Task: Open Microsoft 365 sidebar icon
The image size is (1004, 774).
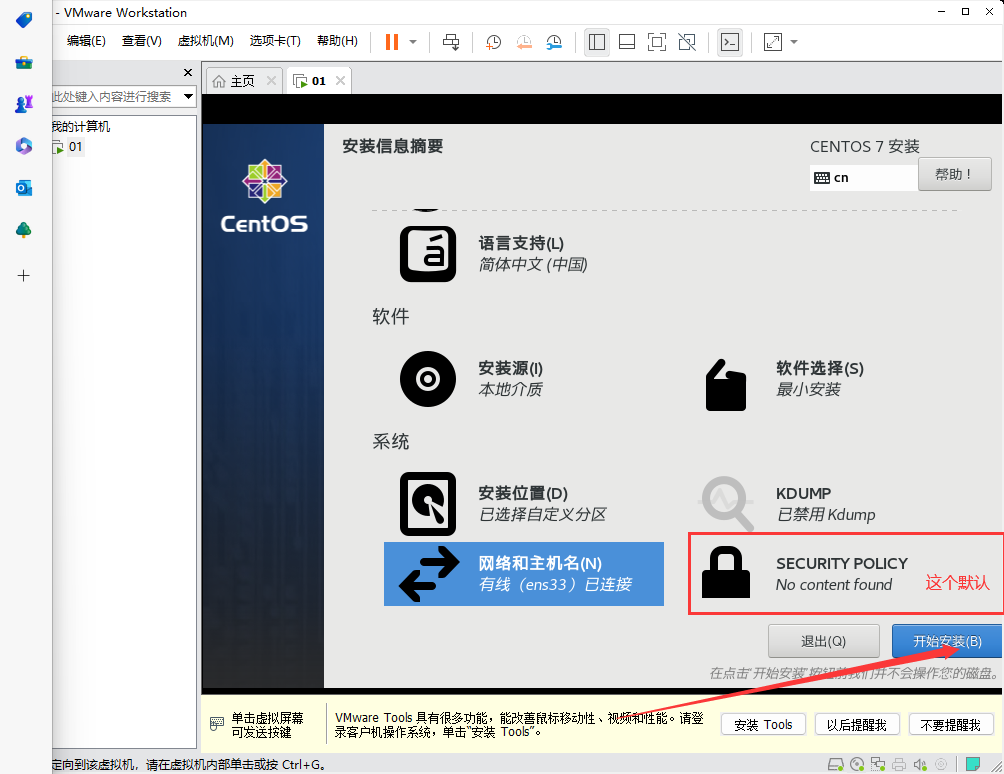Action: tap(24, 146)
